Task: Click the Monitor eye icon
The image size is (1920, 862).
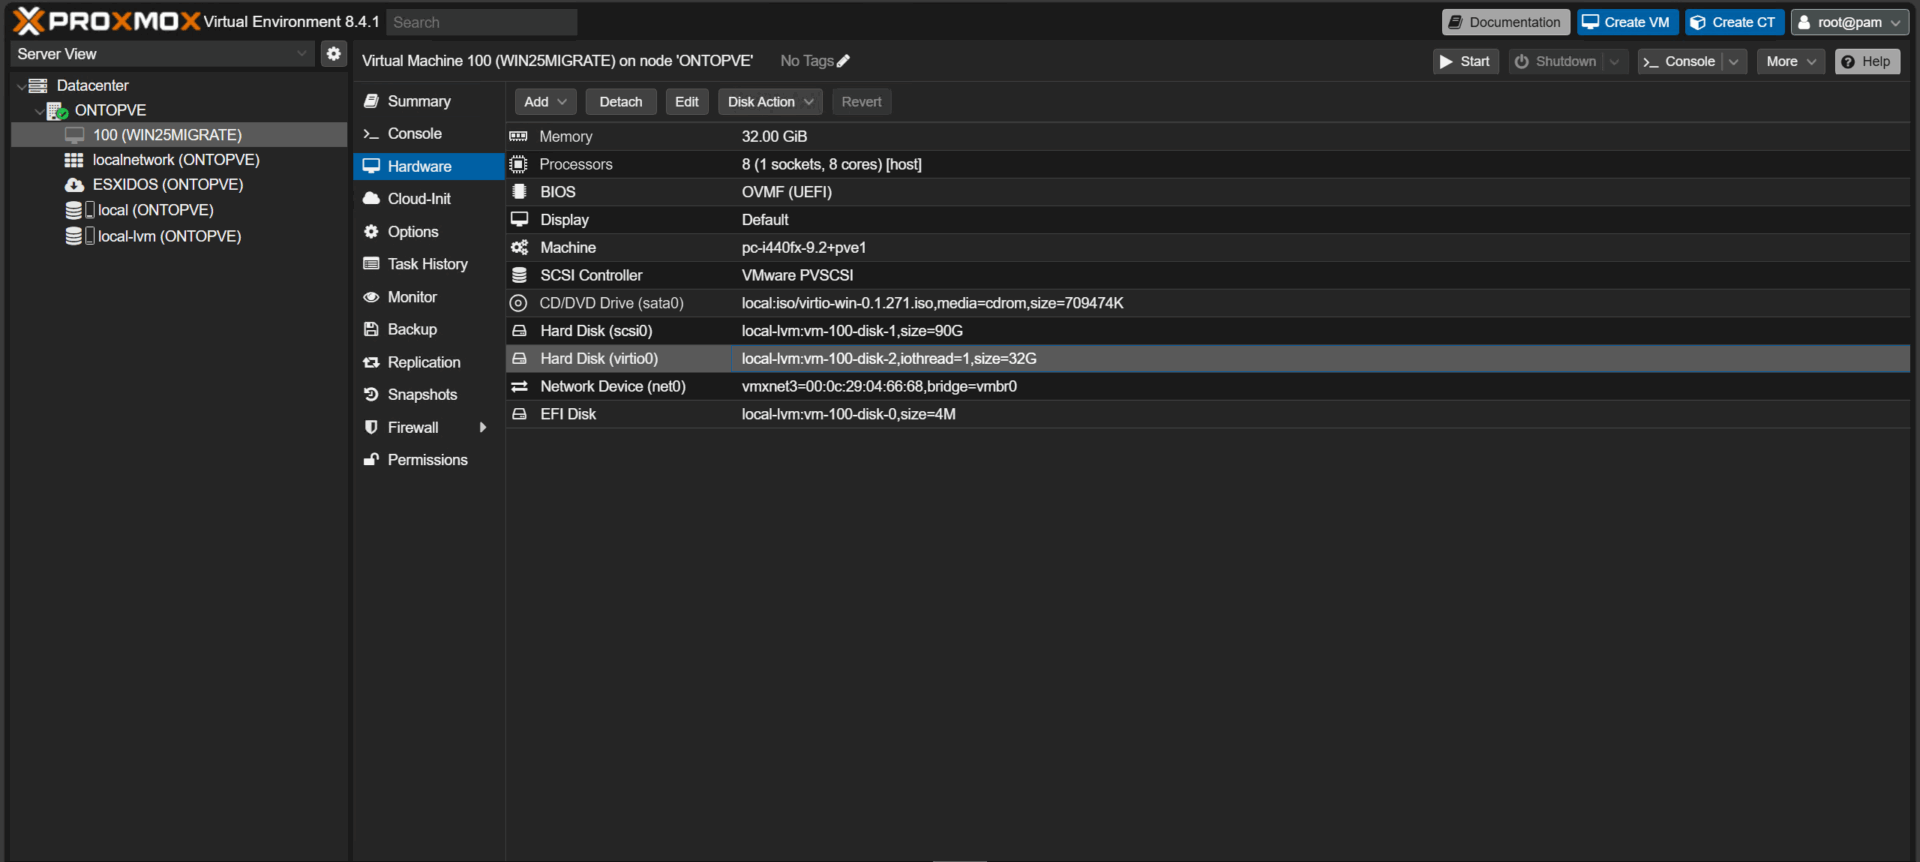Action: 371,297
